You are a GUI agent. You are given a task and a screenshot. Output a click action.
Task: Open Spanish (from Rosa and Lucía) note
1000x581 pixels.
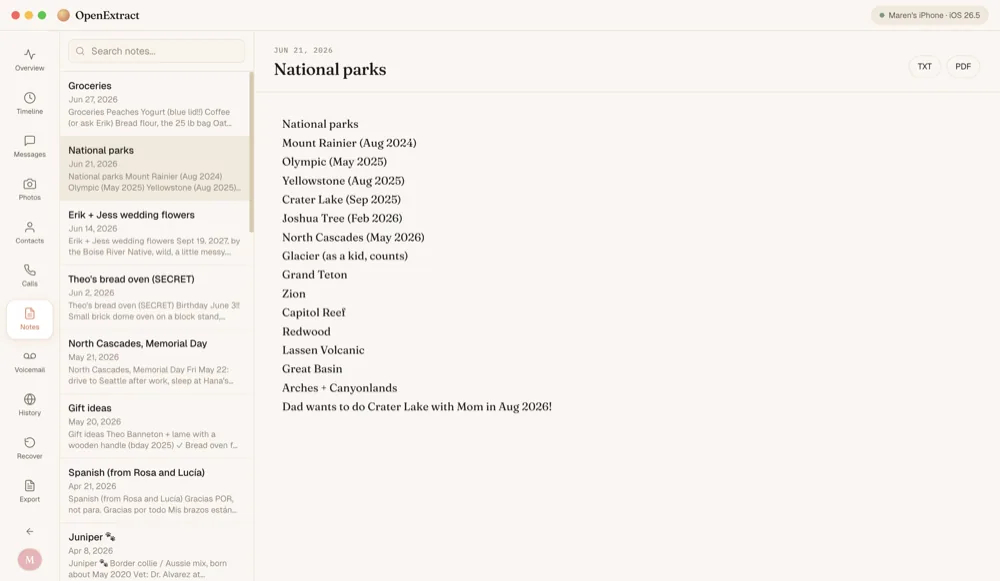[x=154, y=490]
